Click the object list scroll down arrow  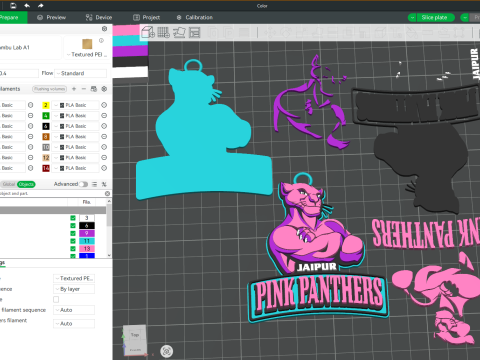[109, 255]
